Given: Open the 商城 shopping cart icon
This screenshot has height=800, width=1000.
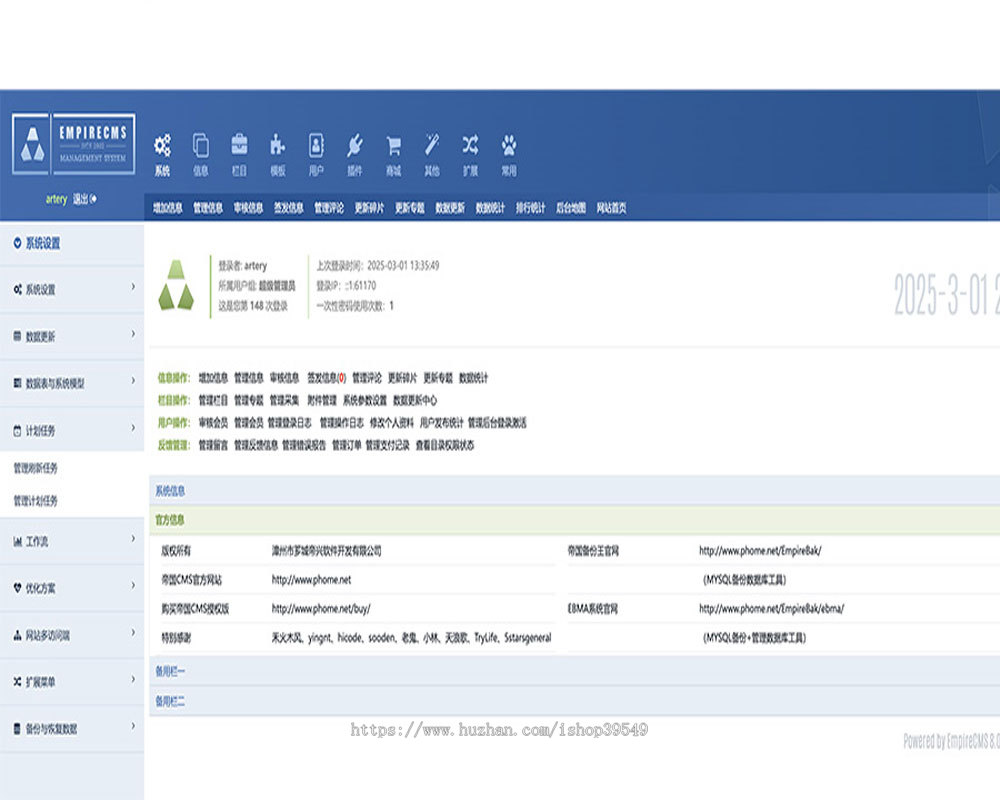Looking at the screenshot, I should tap(393, 145).
